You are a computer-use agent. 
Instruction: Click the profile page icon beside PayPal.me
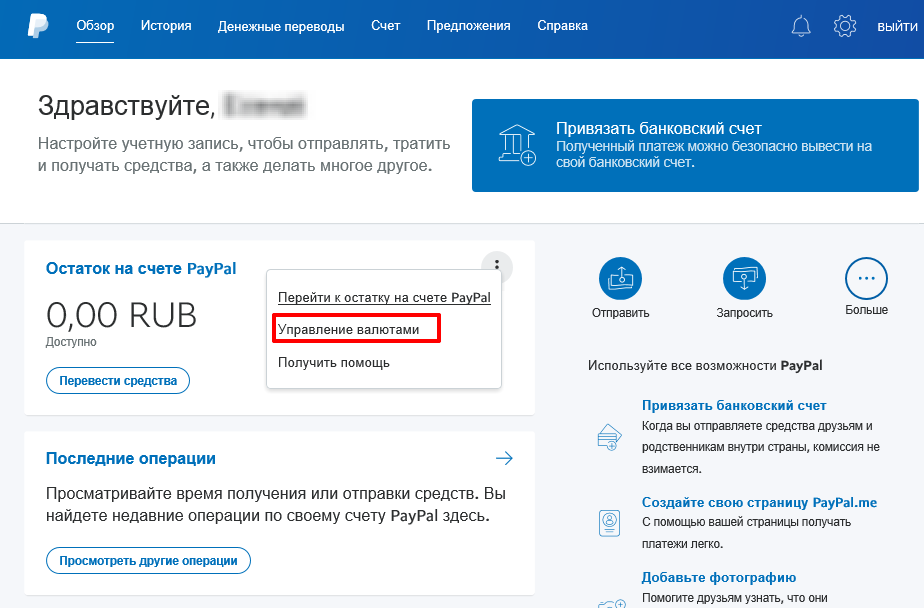609,523
